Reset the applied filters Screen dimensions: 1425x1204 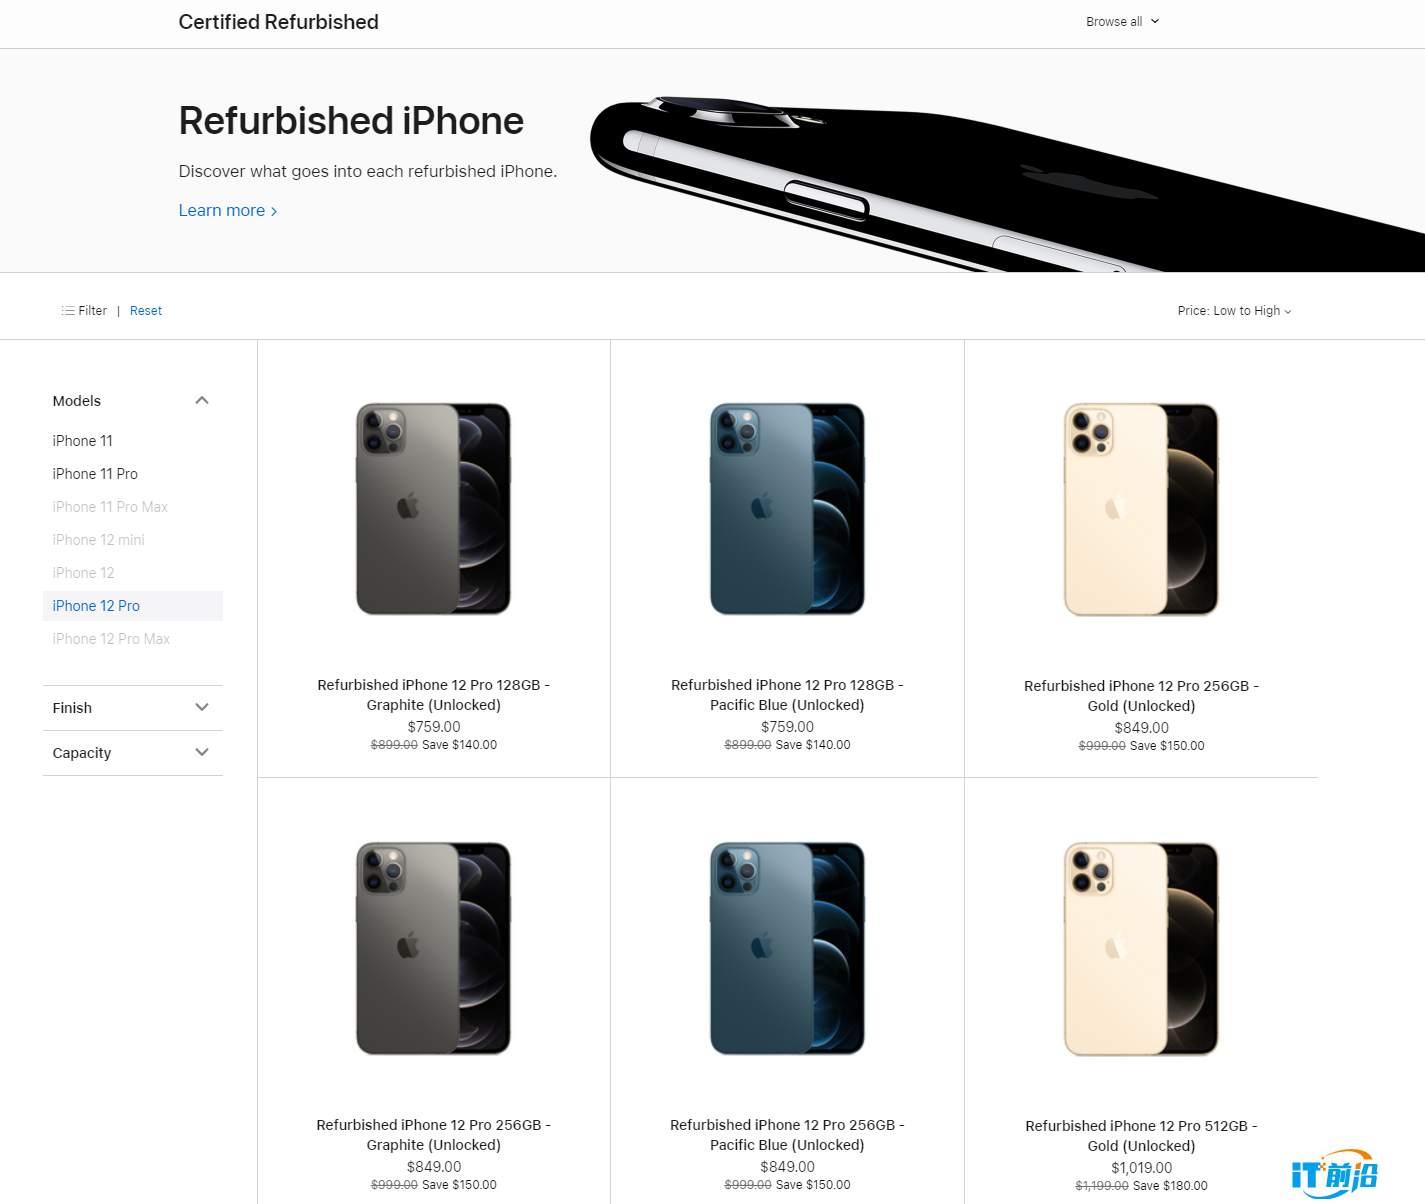coord(146,311)
